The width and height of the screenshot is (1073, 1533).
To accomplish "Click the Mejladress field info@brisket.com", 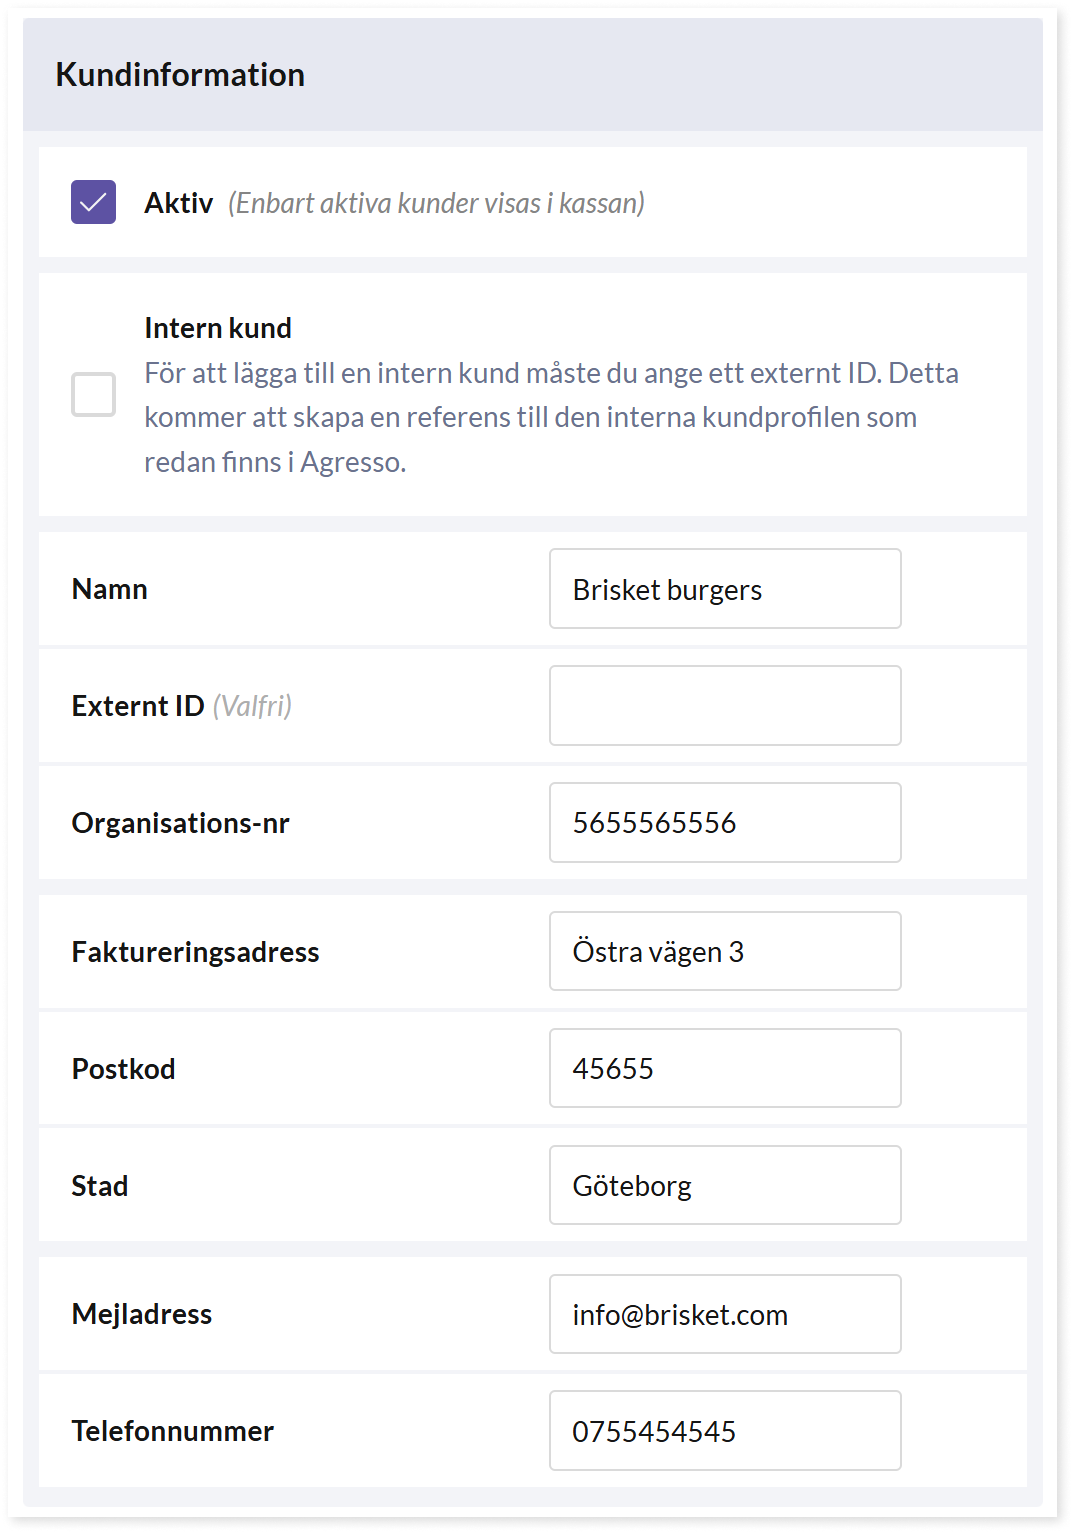I will tap(725, 1314).
